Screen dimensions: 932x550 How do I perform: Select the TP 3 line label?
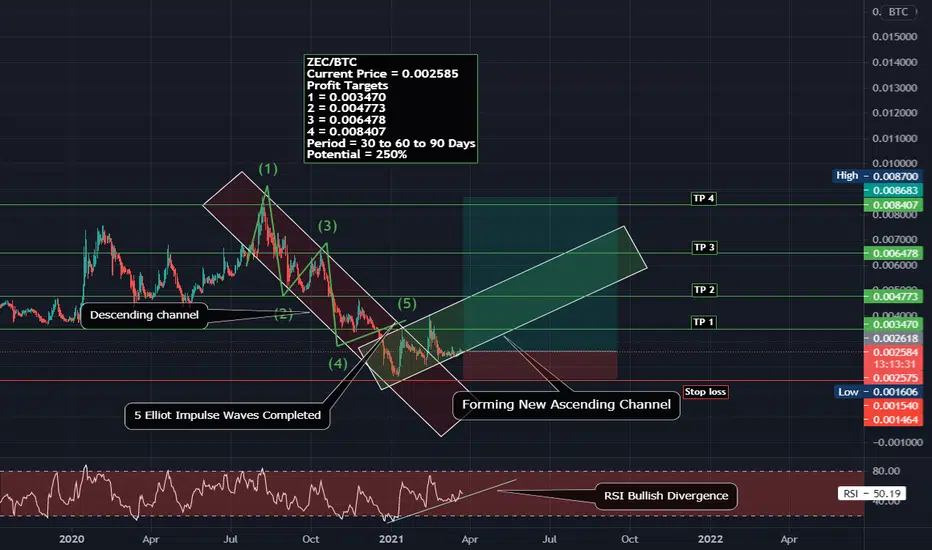pyautogui.click(x=704, y=247)
